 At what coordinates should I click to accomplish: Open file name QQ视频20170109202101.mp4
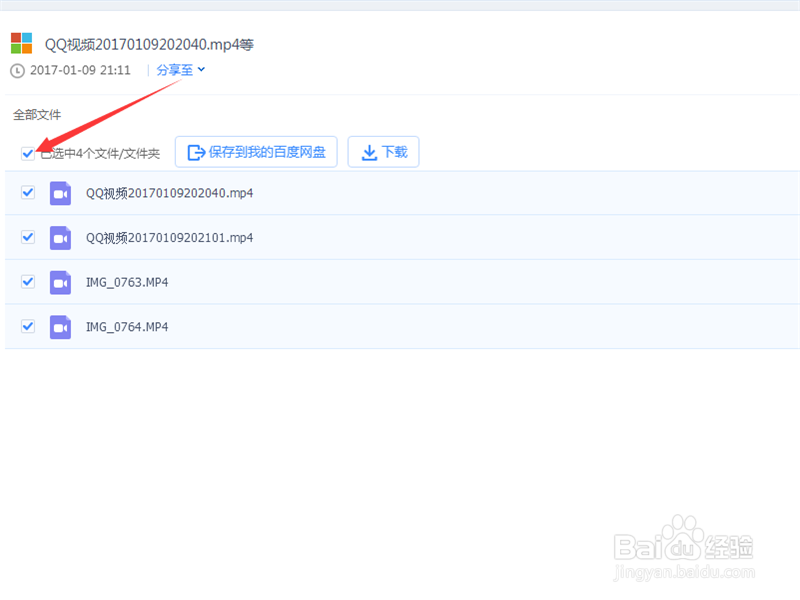pos(169,238)
